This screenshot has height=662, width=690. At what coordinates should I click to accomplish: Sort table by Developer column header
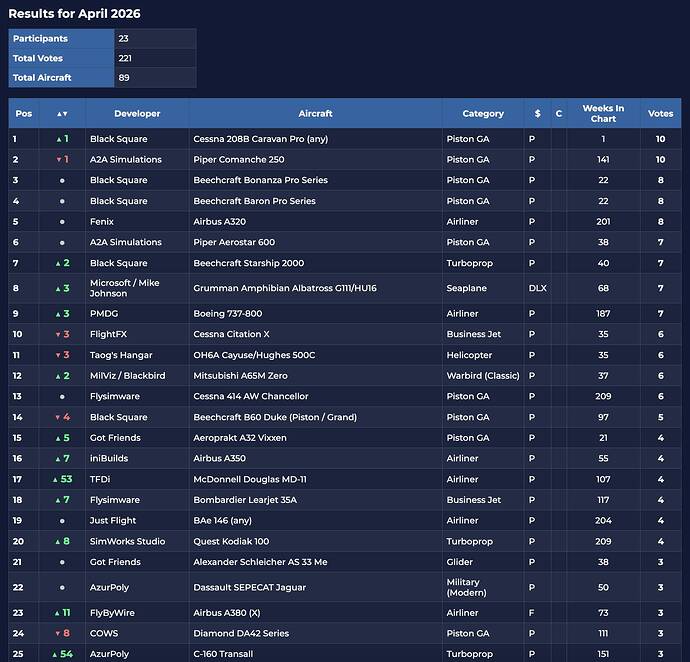pos(137,114)
